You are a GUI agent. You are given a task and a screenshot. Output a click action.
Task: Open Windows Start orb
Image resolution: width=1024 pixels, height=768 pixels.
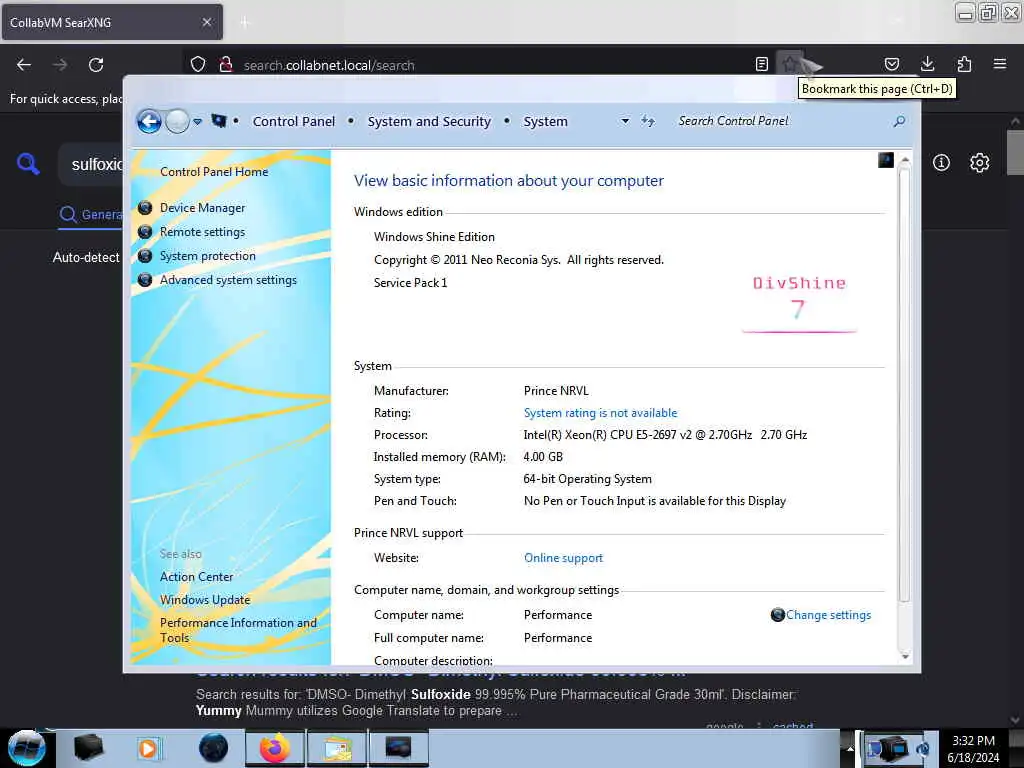27,748
